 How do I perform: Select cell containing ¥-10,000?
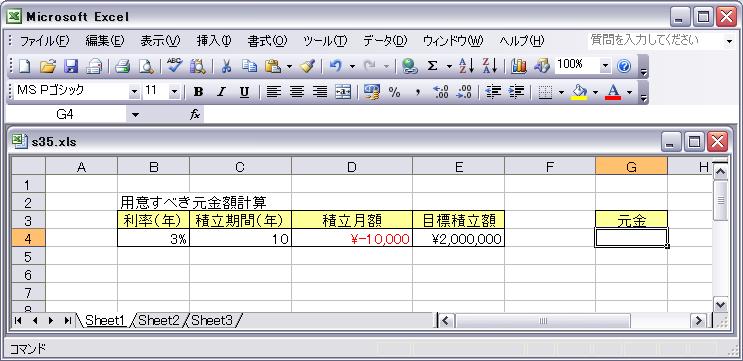[x=352, y=238]
